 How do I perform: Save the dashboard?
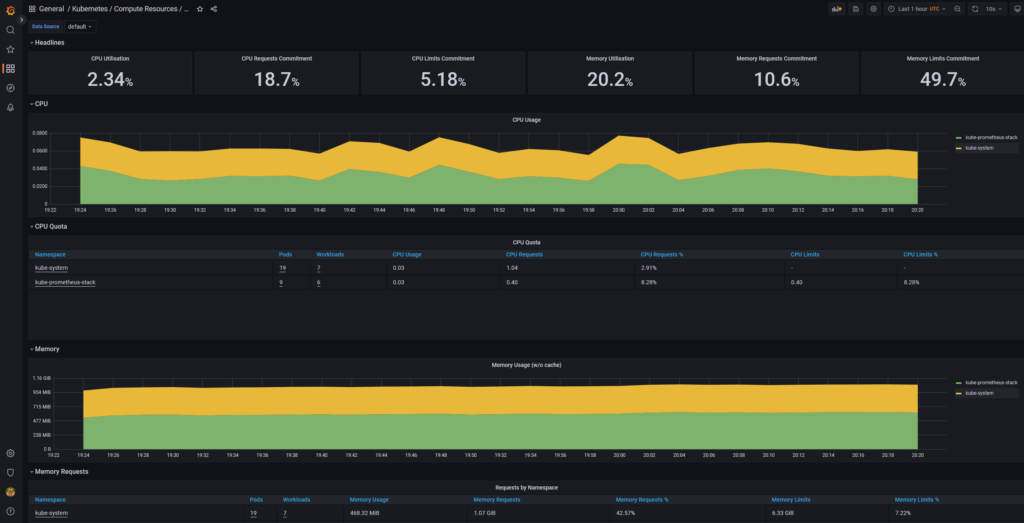click(x=856, y=9)
